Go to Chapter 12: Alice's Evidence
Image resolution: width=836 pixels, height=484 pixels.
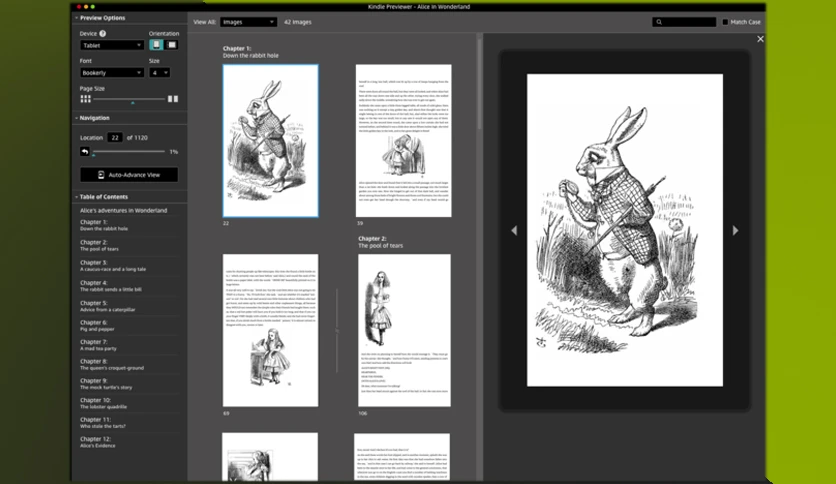coord(98,442)
